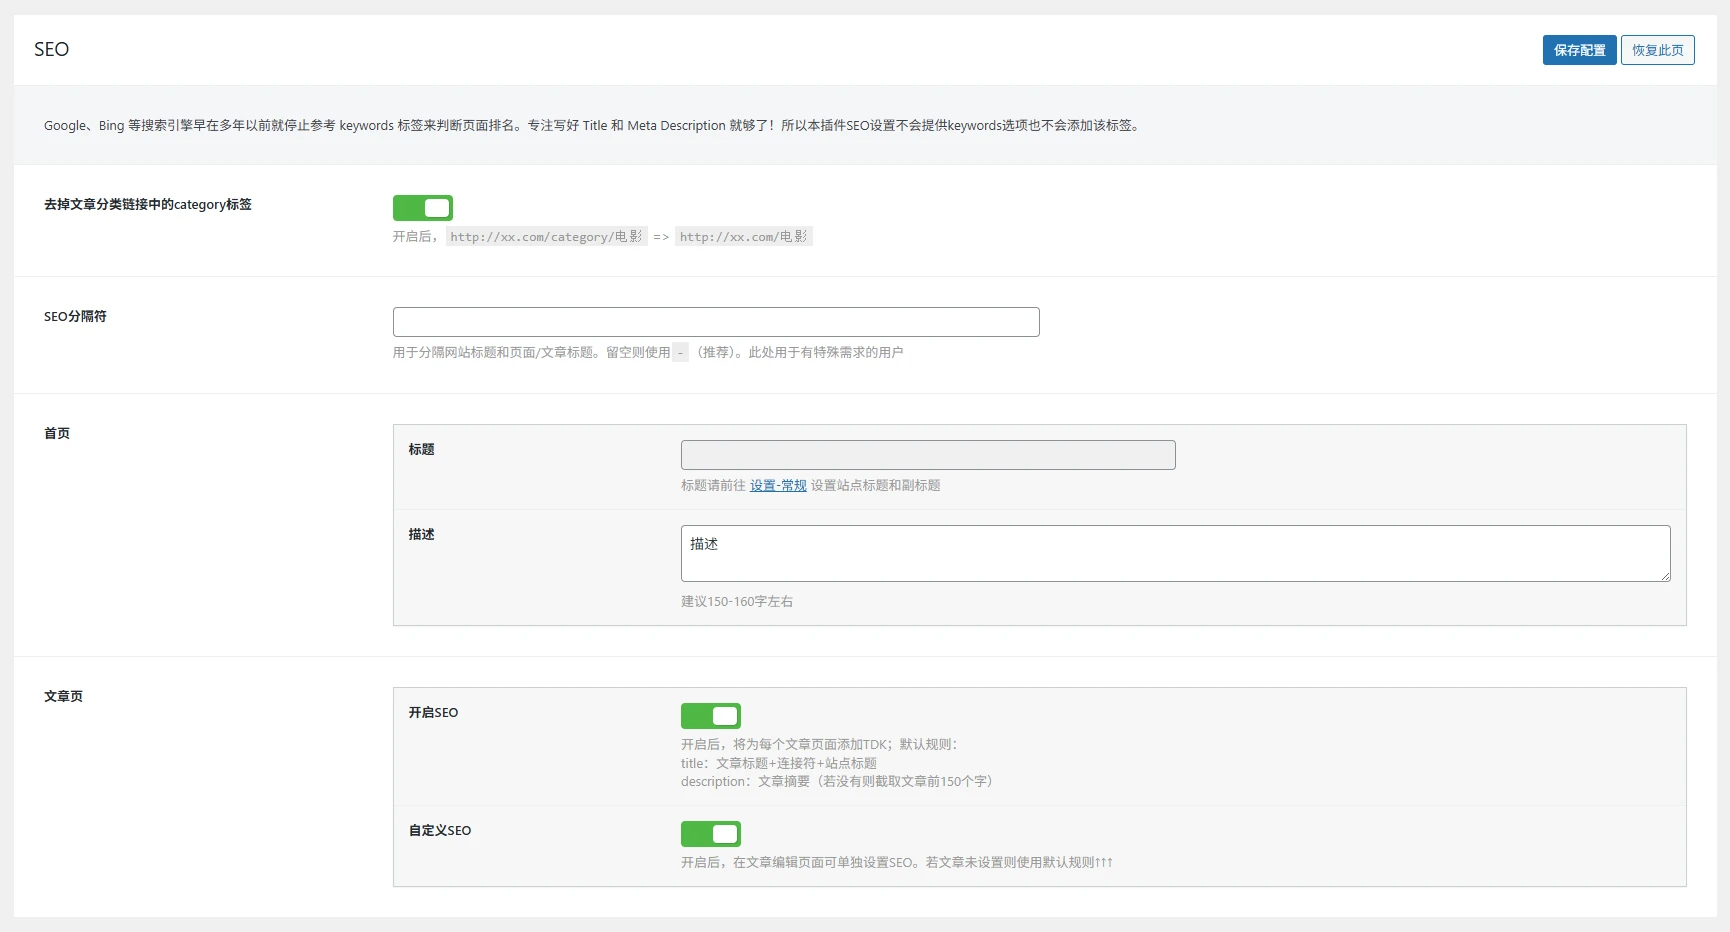Screen dimensions: 1730x932
Task: Disable the category标签 removal toggle
Action: (x=423, y=207)
